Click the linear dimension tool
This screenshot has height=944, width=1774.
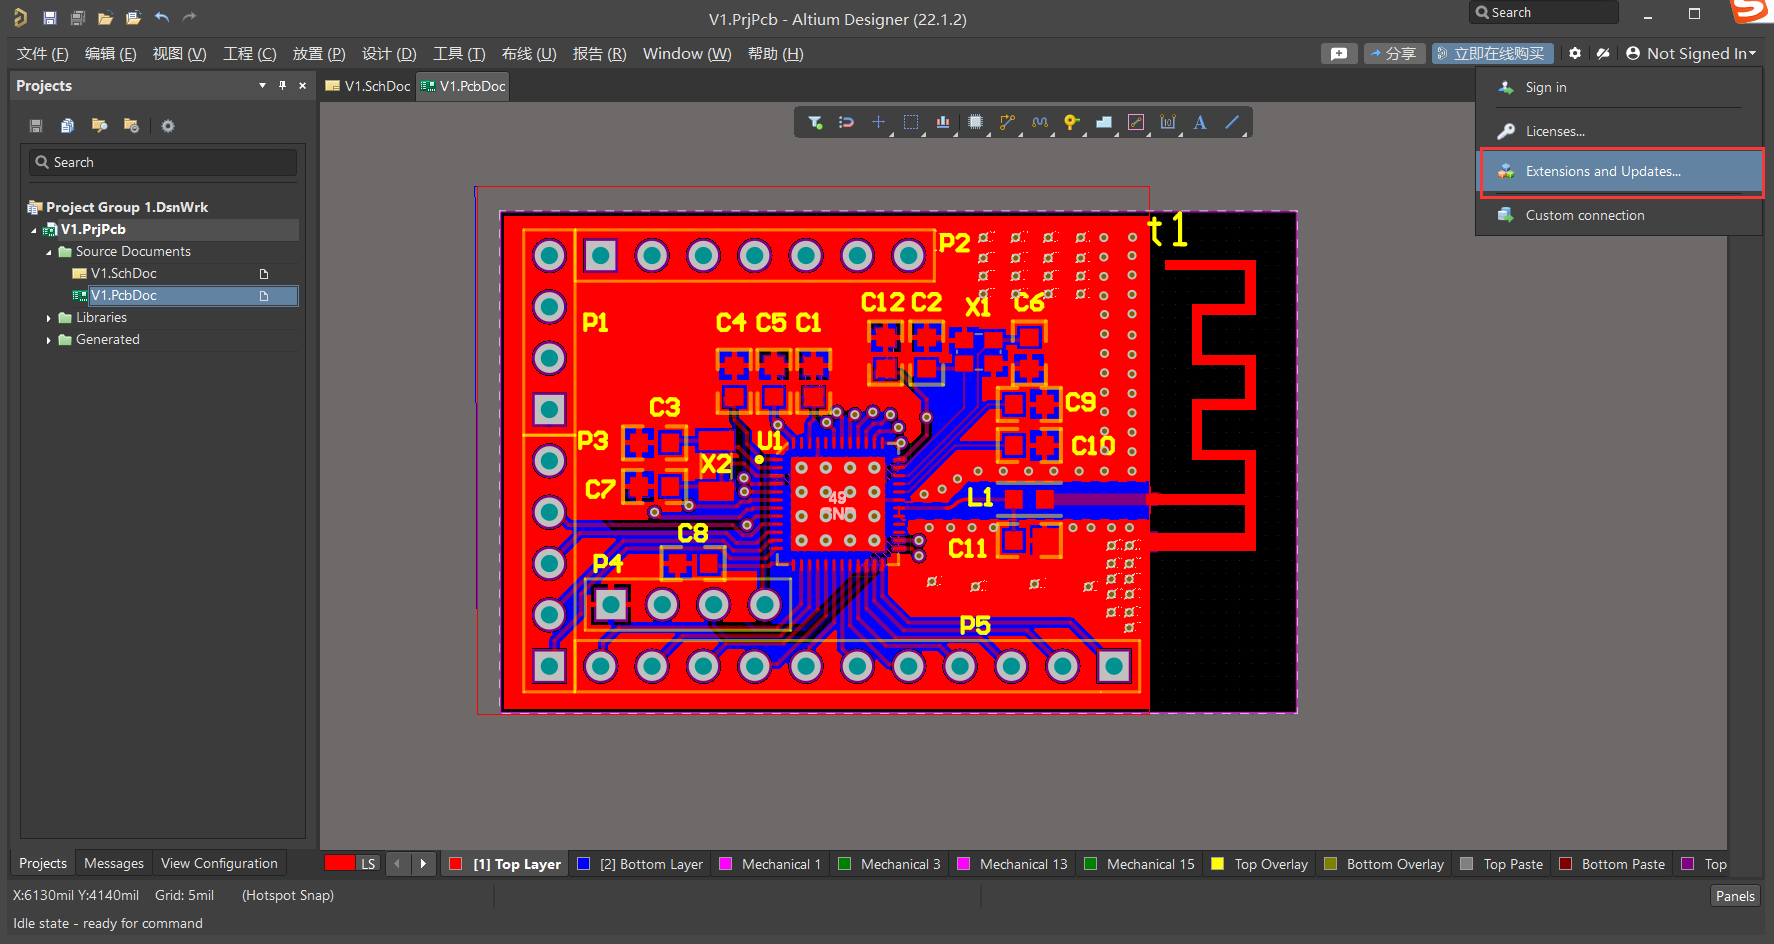click(1167, 122)
